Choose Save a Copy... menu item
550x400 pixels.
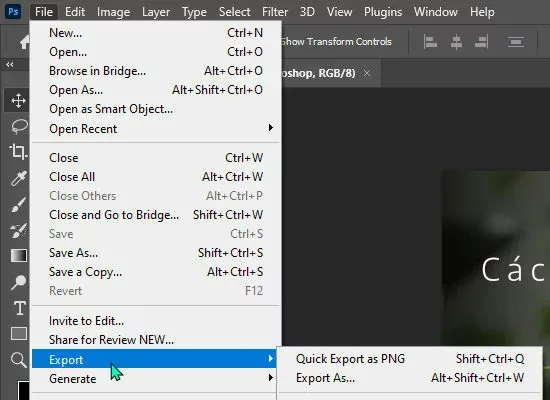(x=156, y=272)
